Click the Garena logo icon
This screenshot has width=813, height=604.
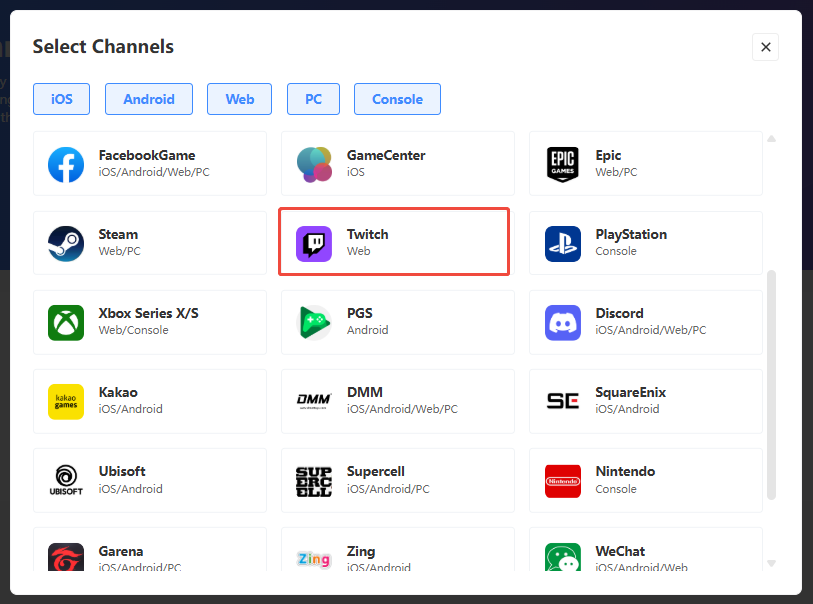click(66, 557)
